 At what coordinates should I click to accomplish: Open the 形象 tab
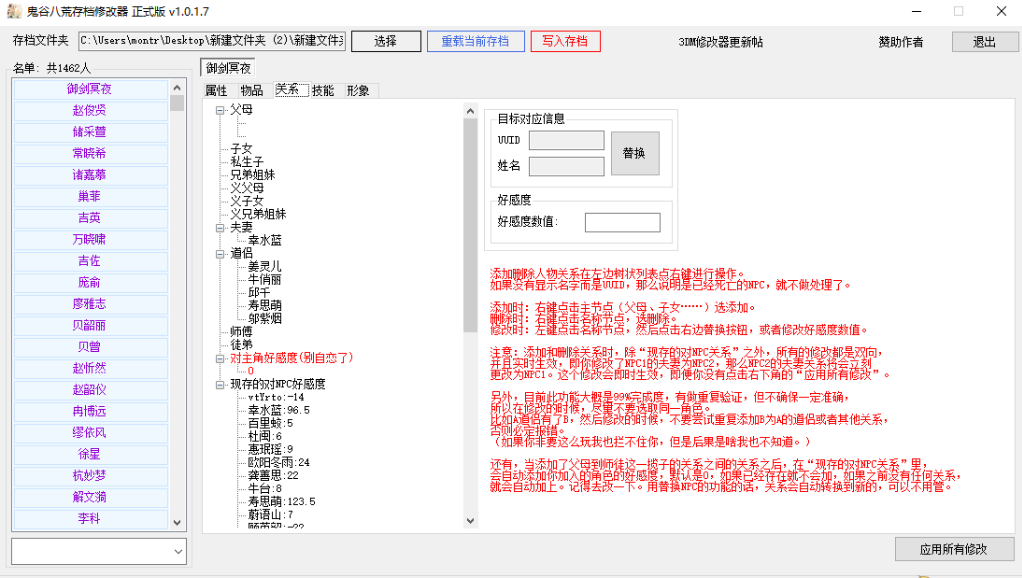point(358,90)
